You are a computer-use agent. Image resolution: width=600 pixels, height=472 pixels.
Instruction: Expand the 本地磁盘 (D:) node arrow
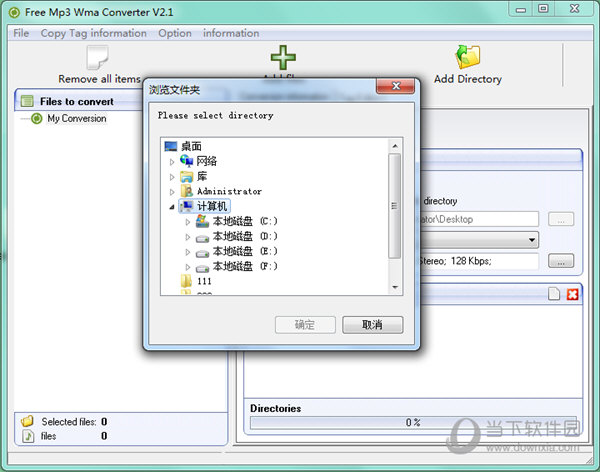click(188, 237)
